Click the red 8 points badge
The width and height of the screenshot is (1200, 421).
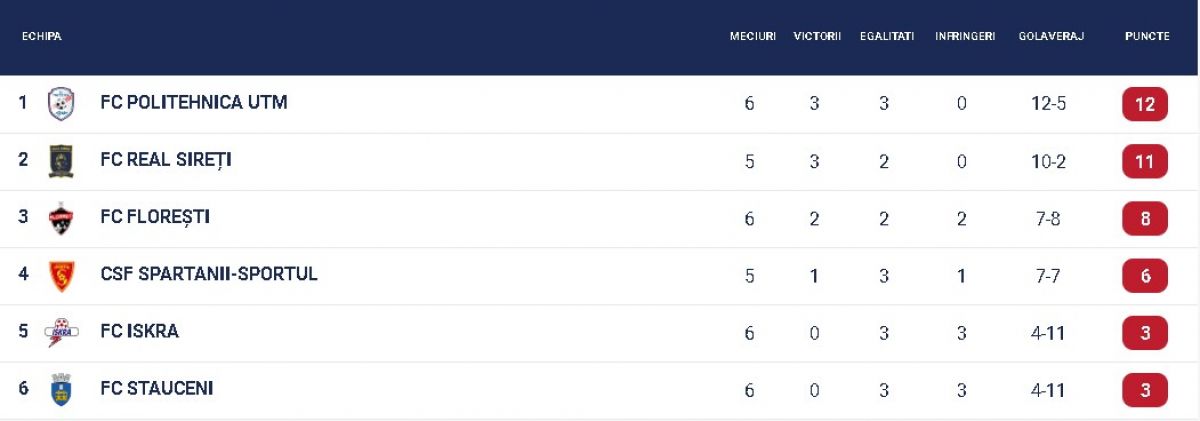pos(1145,218)
